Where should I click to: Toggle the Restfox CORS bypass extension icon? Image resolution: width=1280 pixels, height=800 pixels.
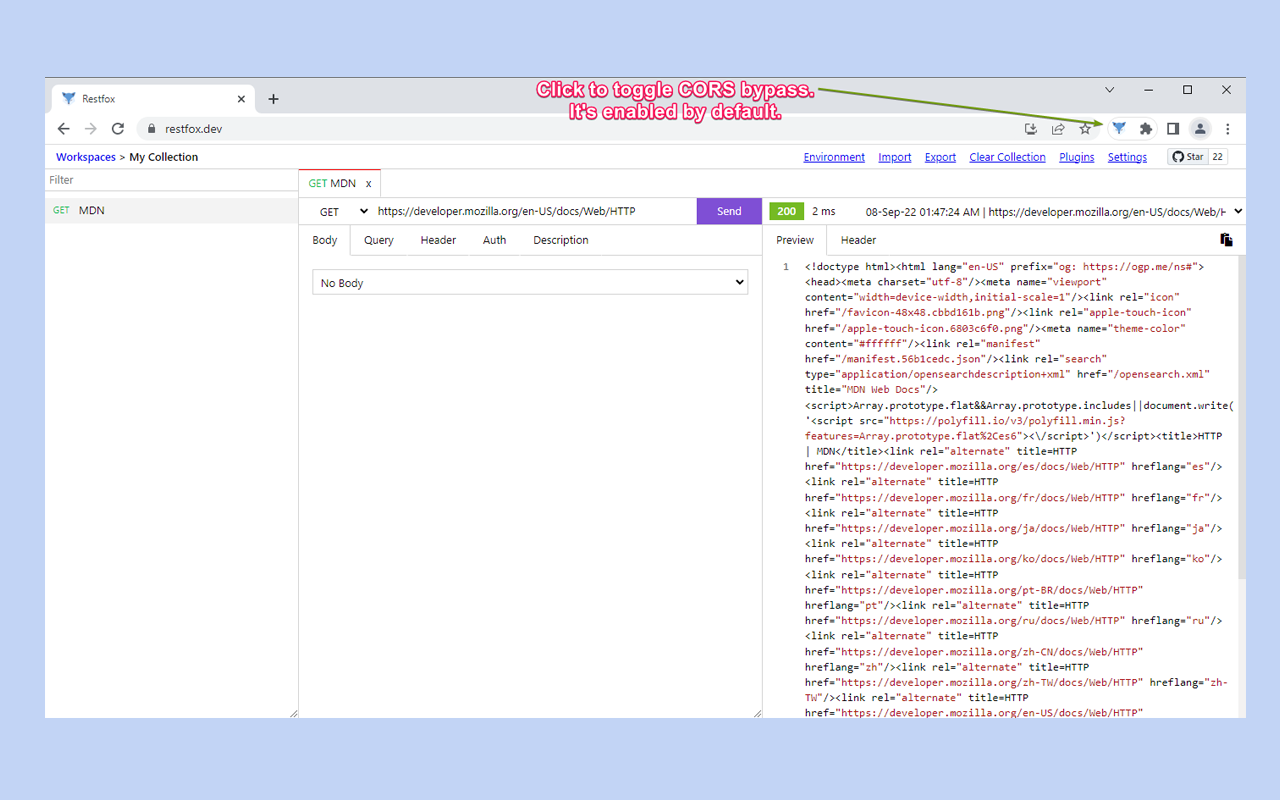pyautogui.click(x=1118, y=128)
